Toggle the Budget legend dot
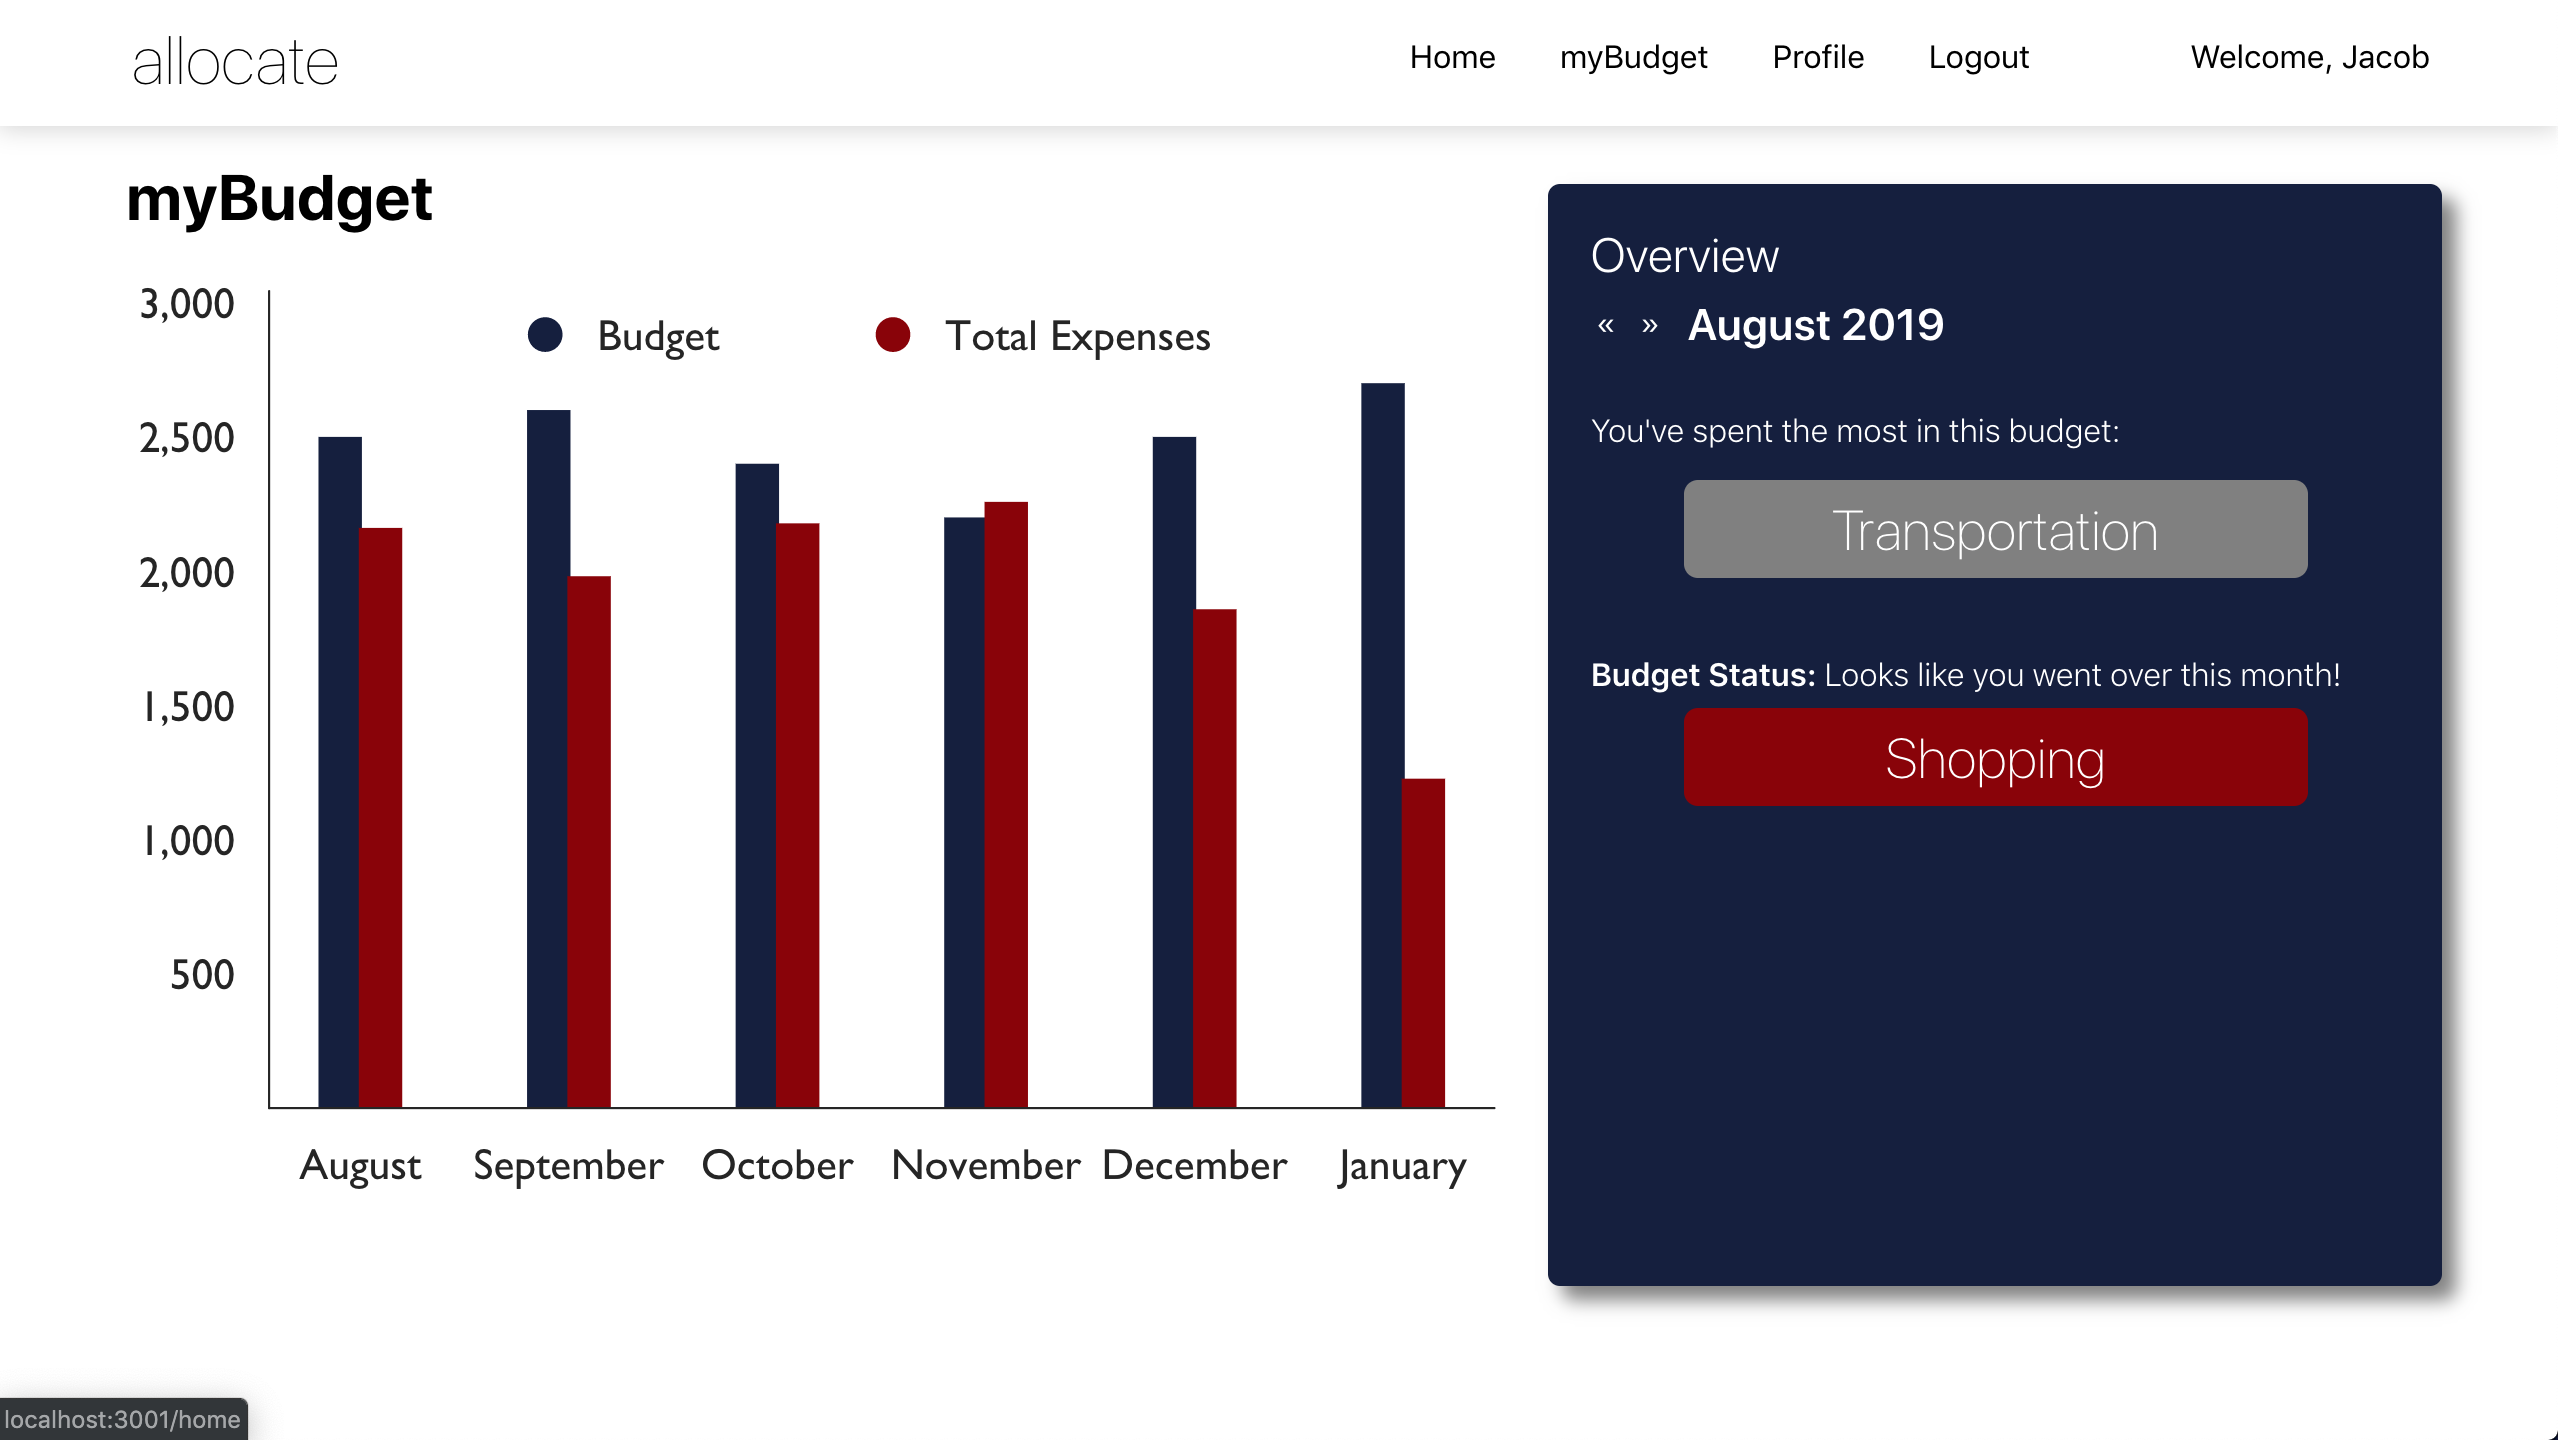 pos(545,335)
